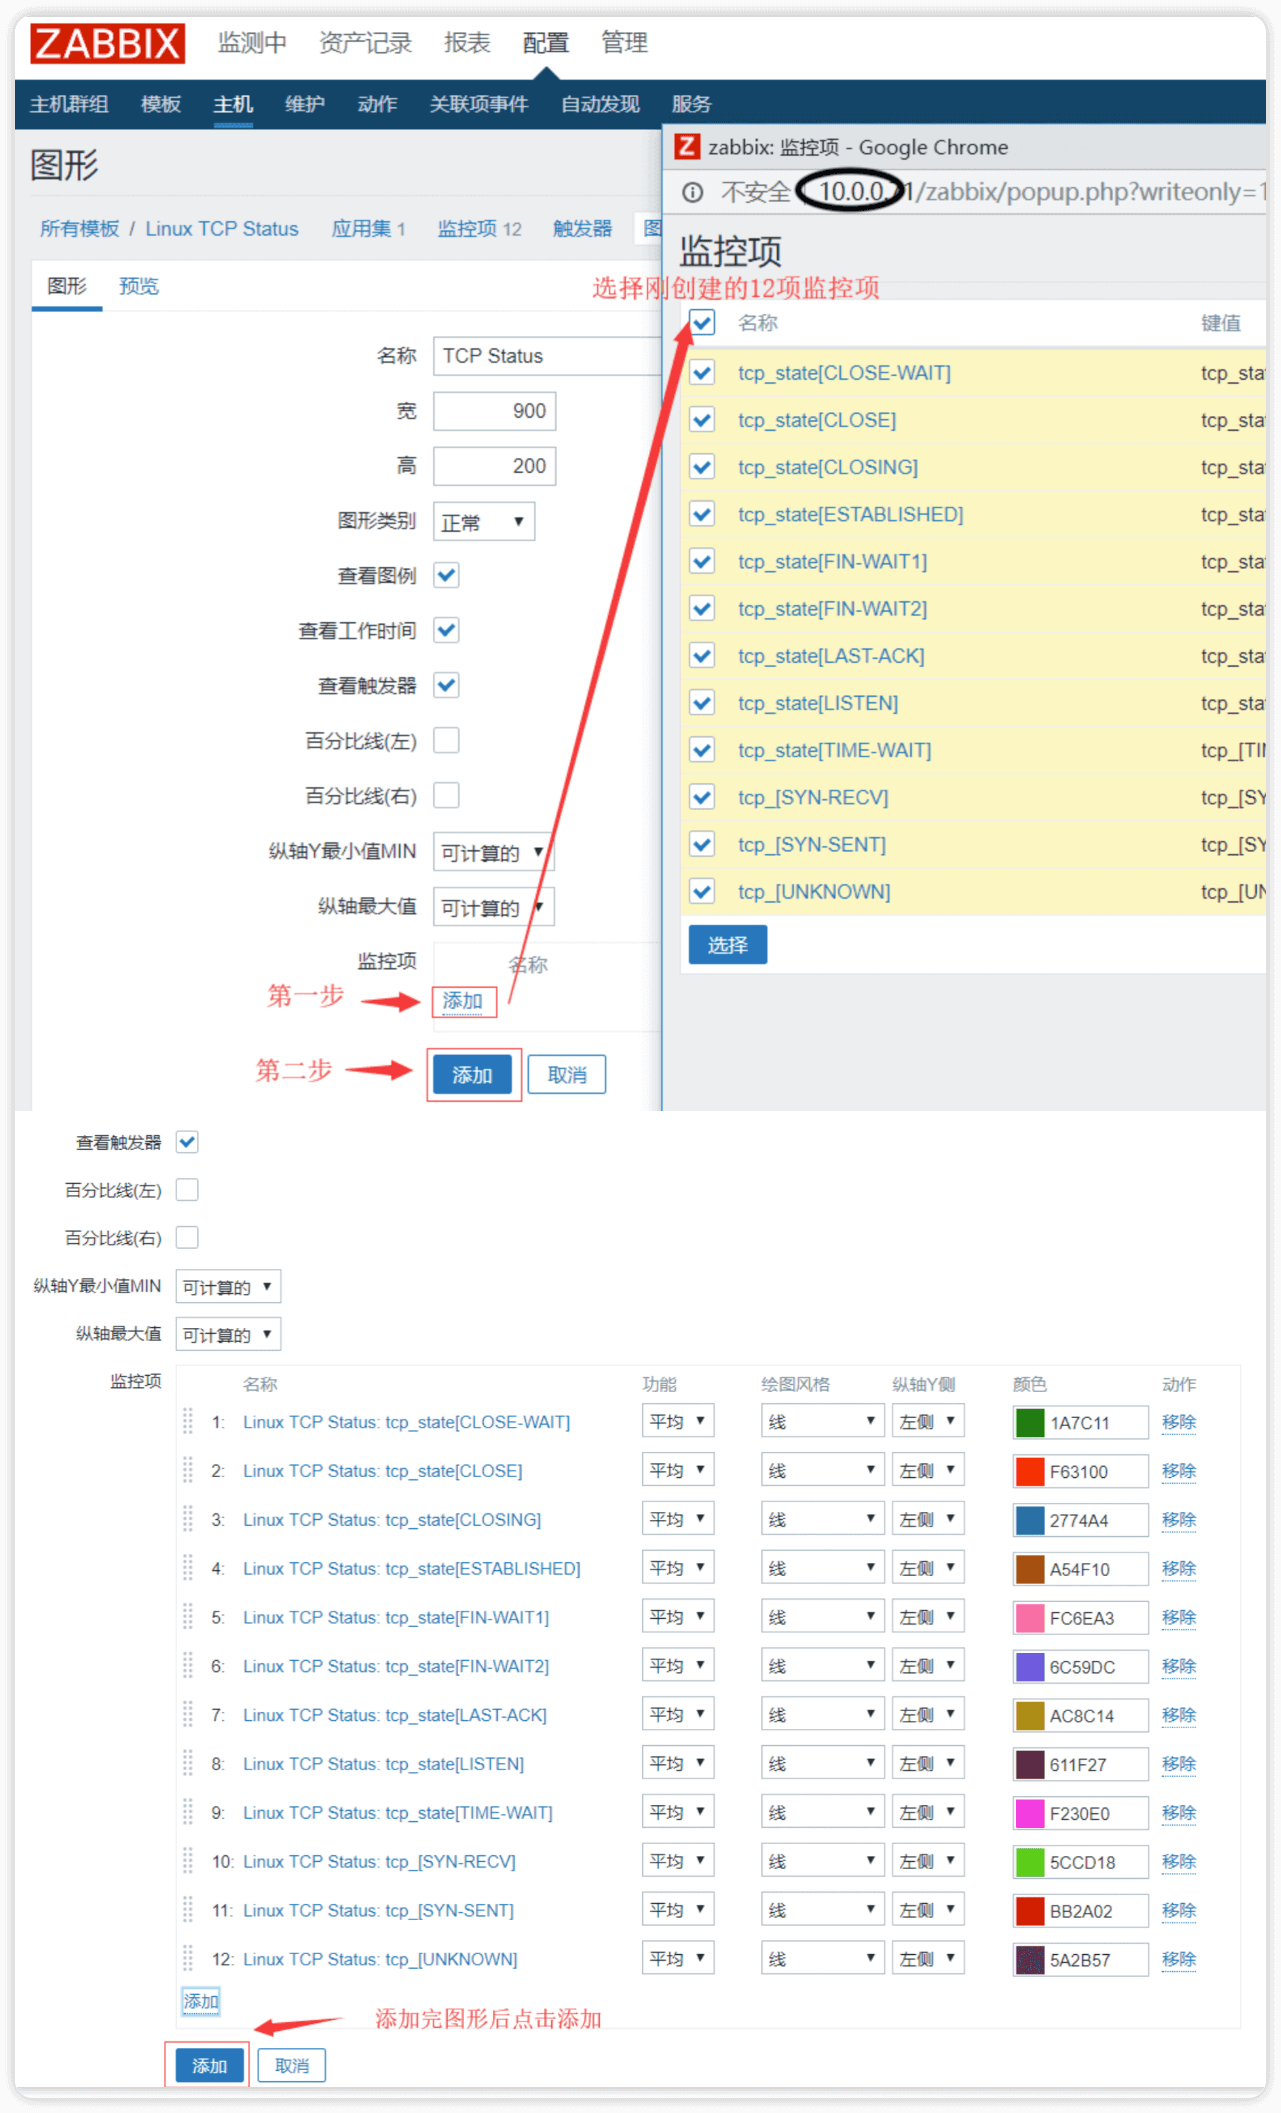Click drag handle for row 6 FIN-WAIT2
This screenshot has height=2113, width=1281.
(x=188, y=1666)
